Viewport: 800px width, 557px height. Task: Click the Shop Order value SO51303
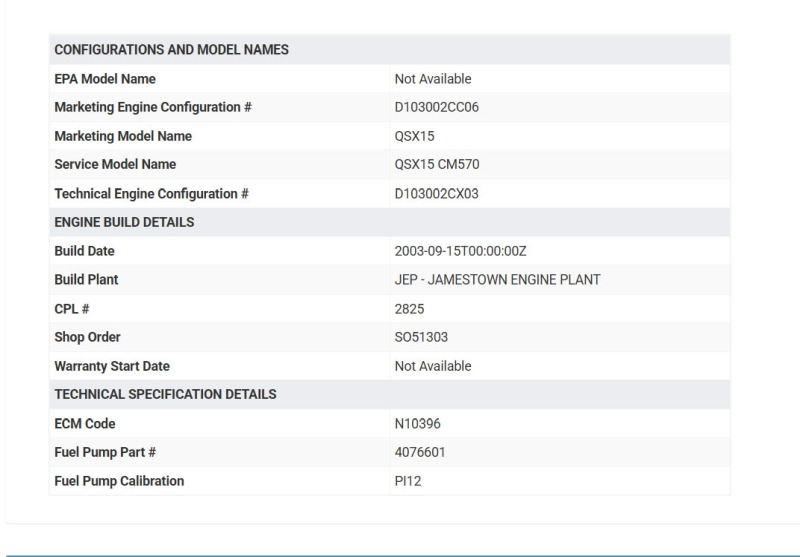click(421, 337)
